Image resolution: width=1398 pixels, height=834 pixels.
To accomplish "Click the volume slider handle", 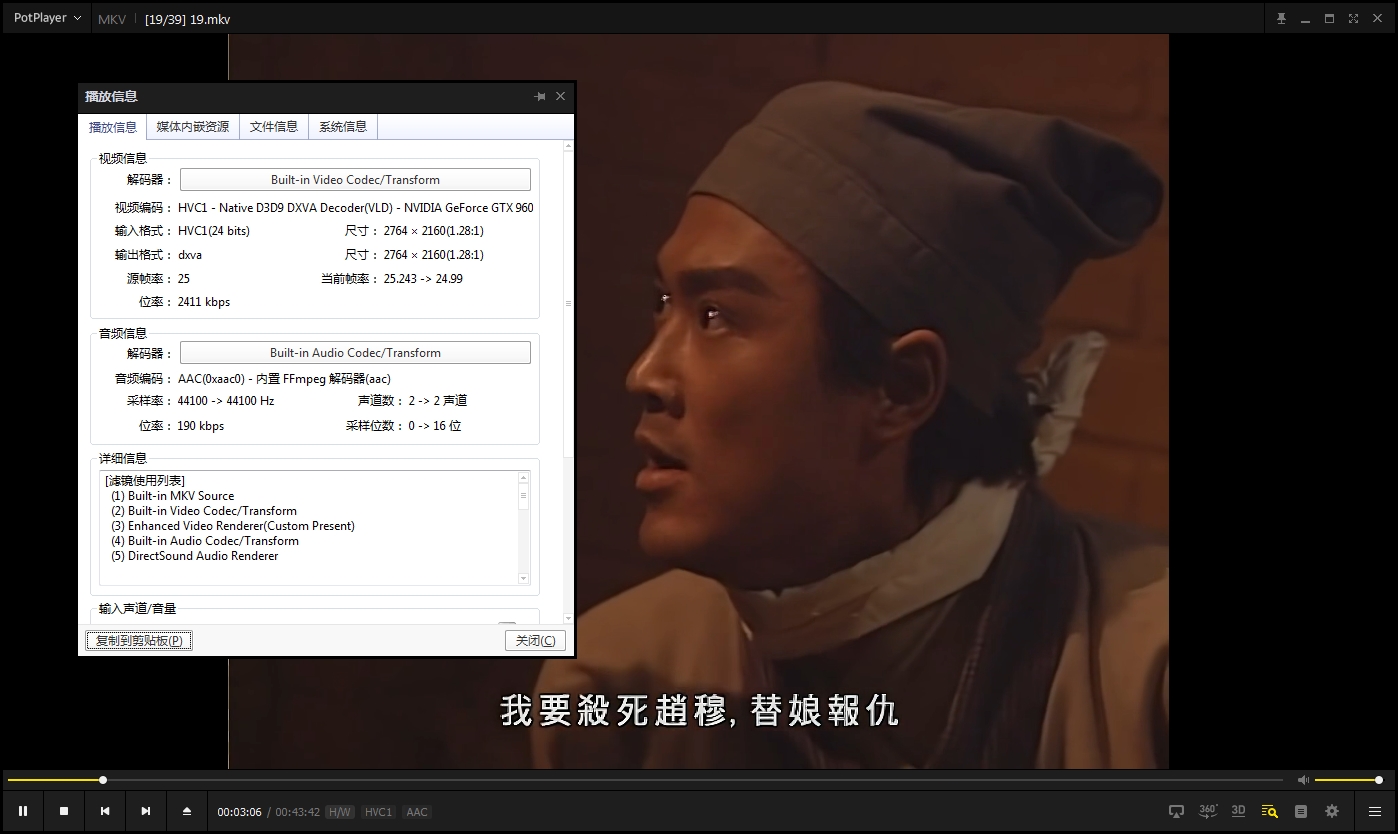I will tap(1379, 780).
